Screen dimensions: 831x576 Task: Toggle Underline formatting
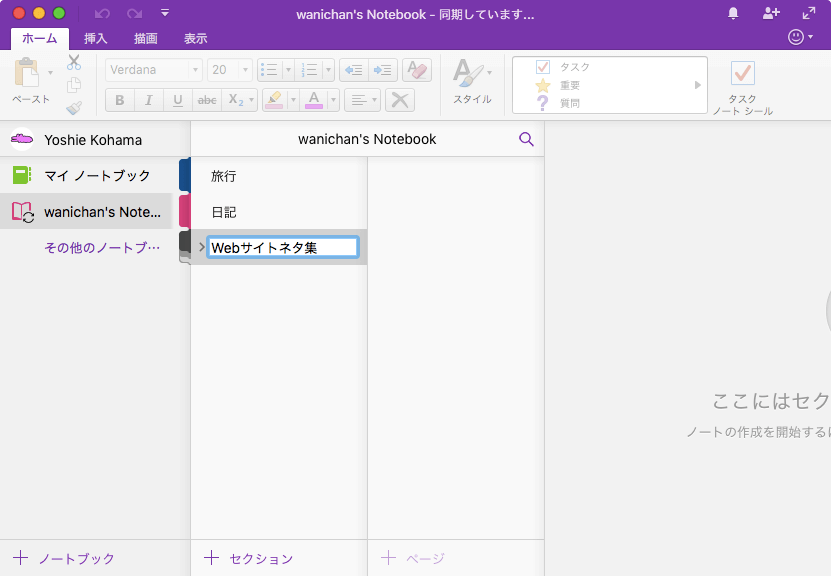178,100
